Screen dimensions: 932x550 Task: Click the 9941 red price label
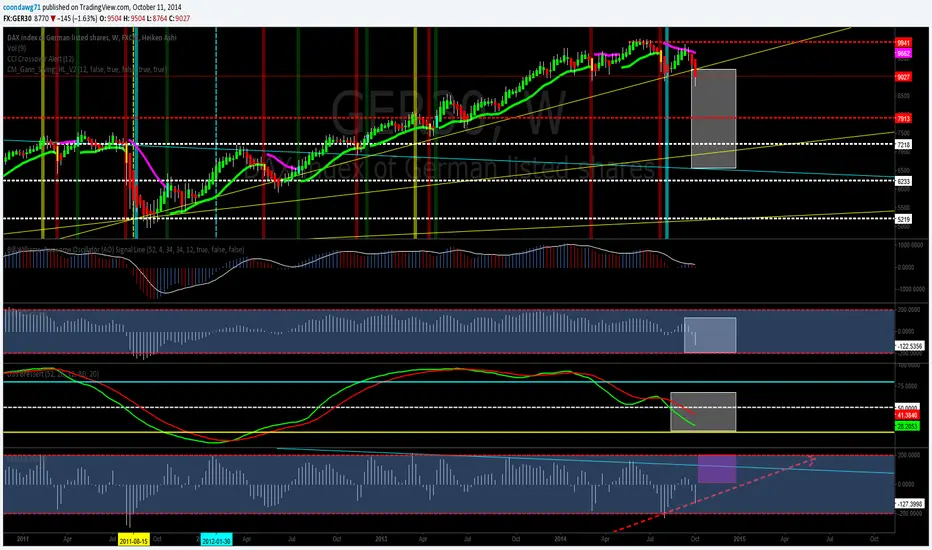[903, 43]
